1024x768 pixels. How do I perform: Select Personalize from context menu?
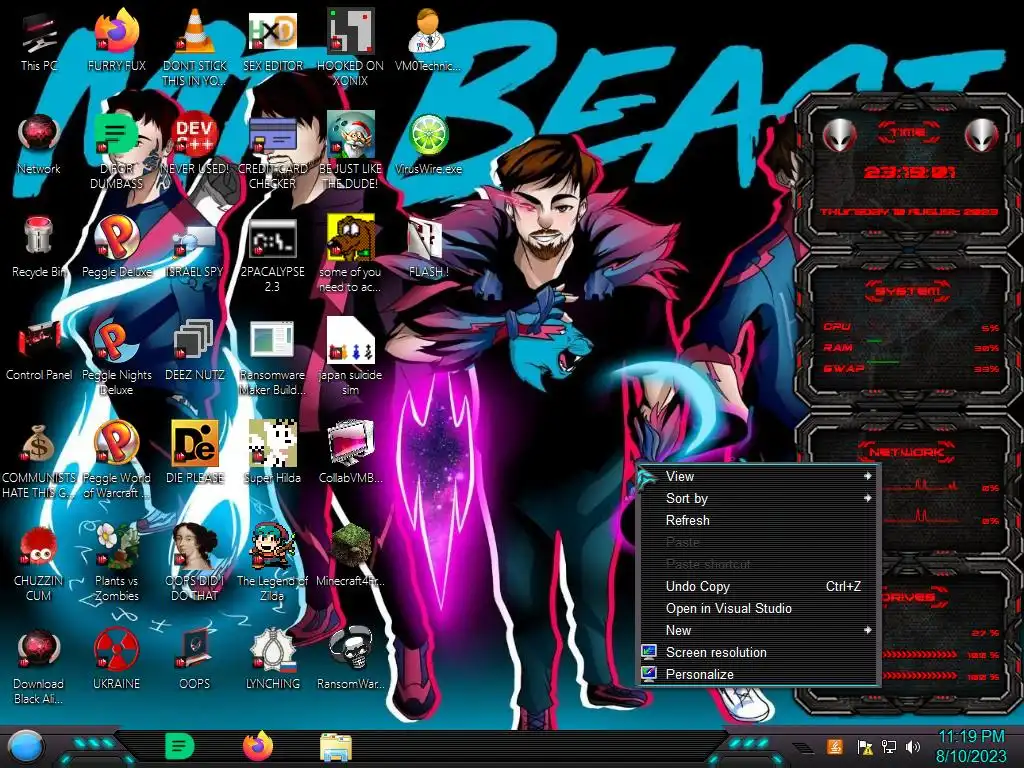coord(759,675)
